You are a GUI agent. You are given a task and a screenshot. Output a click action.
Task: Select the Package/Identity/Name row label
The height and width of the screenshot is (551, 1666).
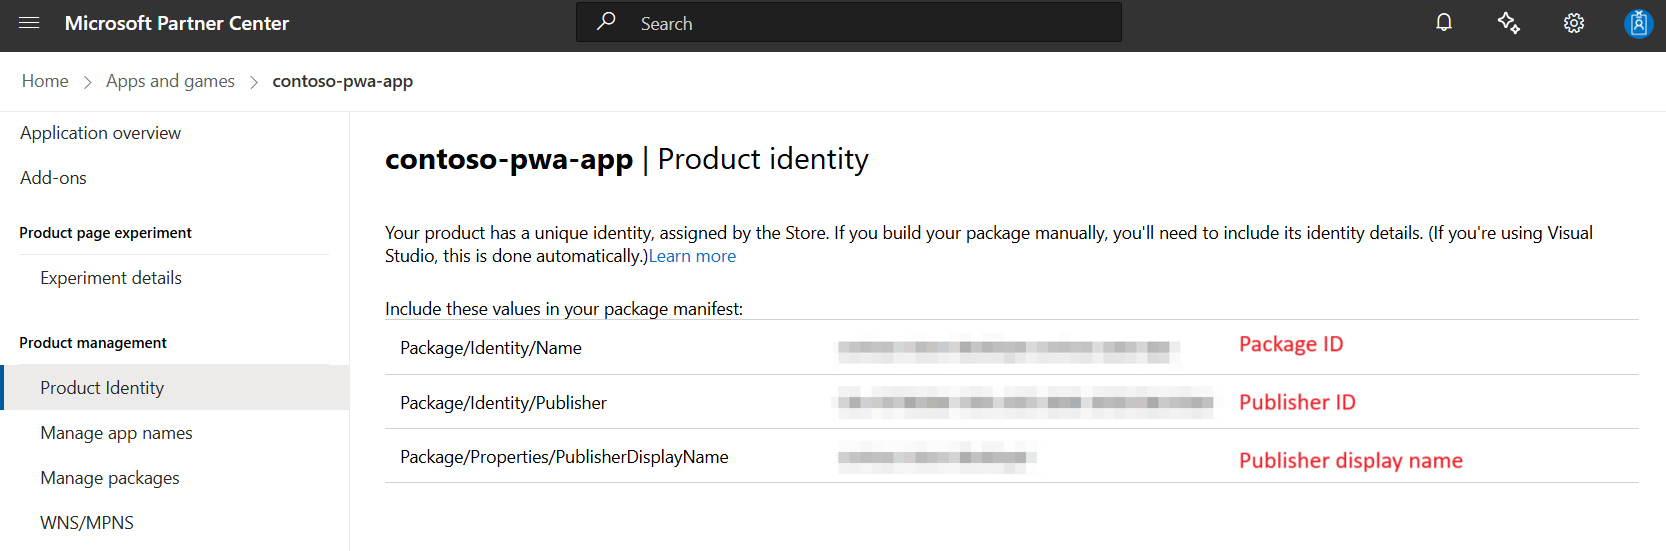coord(491,348)
